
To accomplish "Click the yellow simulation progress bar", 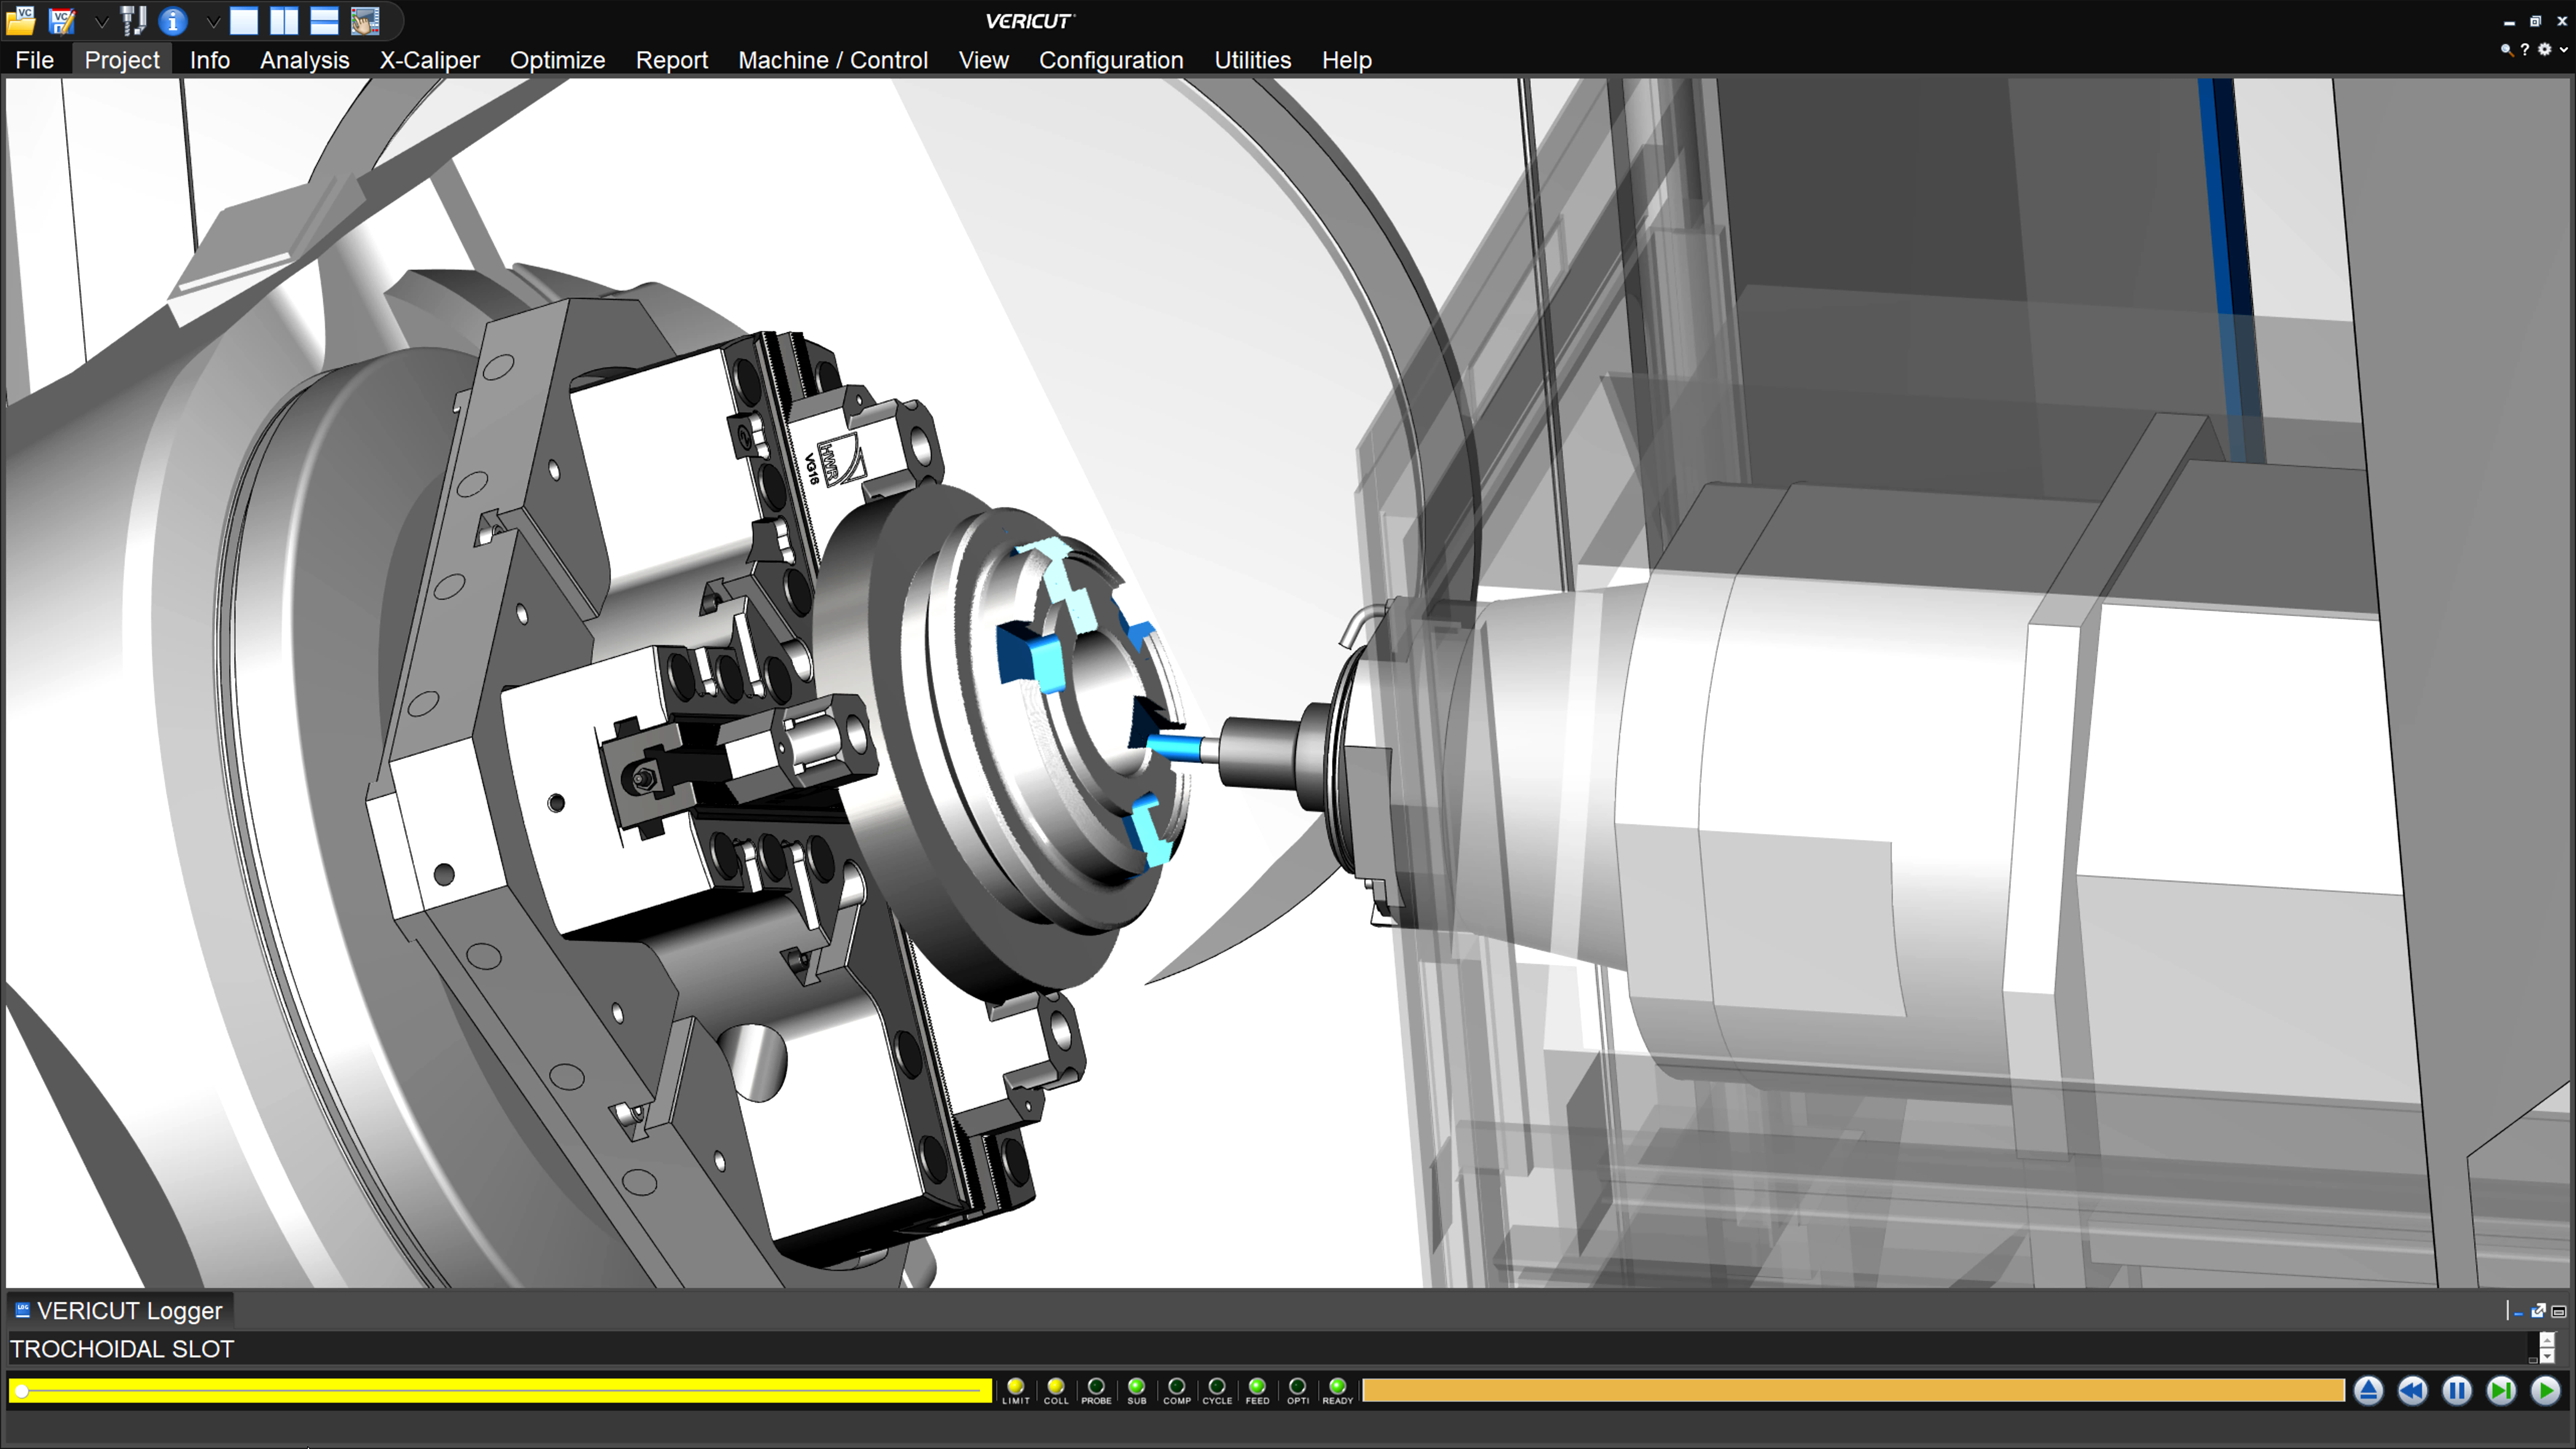I will click(500, 1390).
